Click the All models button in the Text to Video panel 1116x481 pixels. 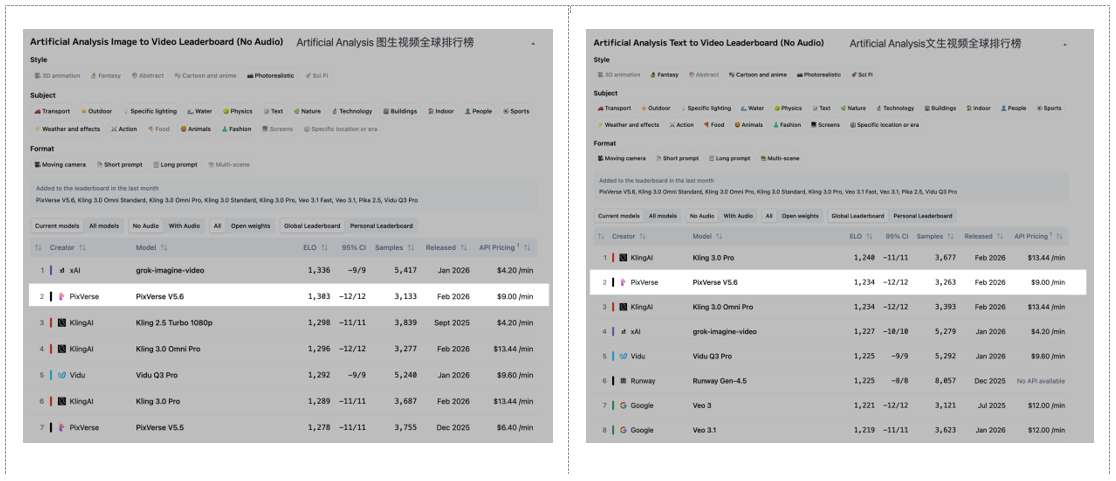662,216
